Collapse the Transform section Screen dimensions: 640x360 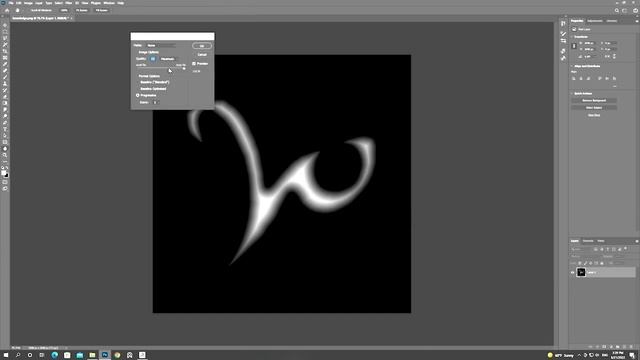[572, 37]
